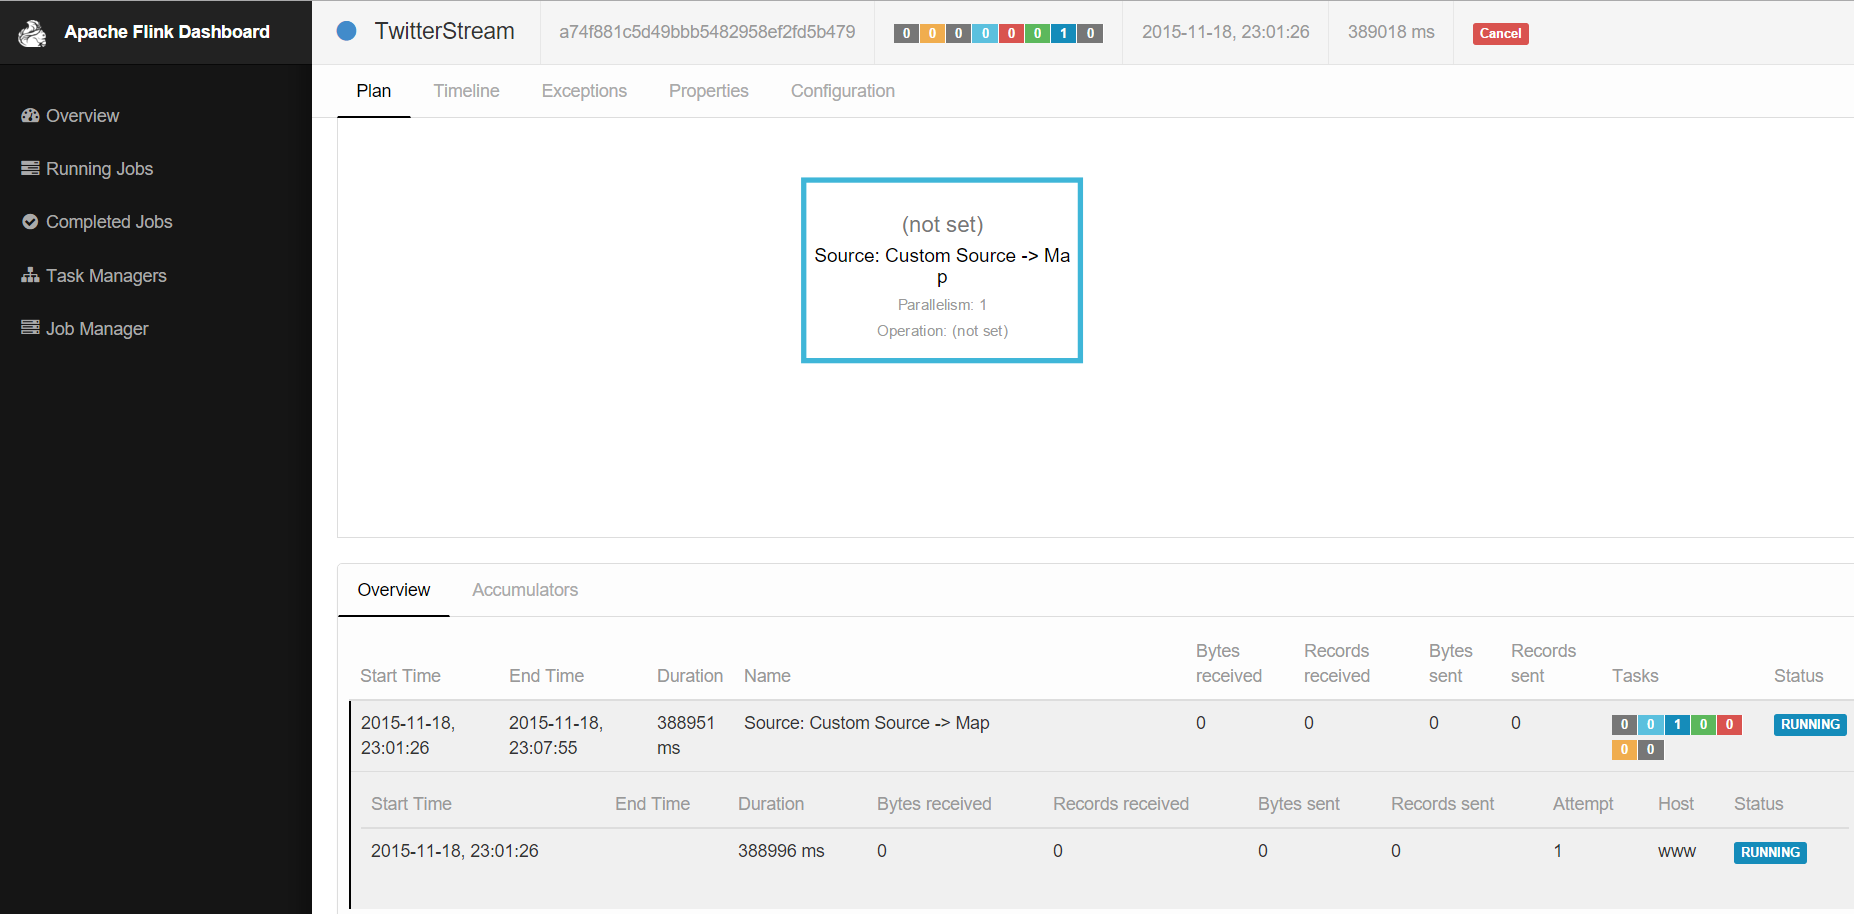Click the red 0 badge in Tasks column
Image resolution: width=1854 pixels, height=914 pixels.
1729,725
